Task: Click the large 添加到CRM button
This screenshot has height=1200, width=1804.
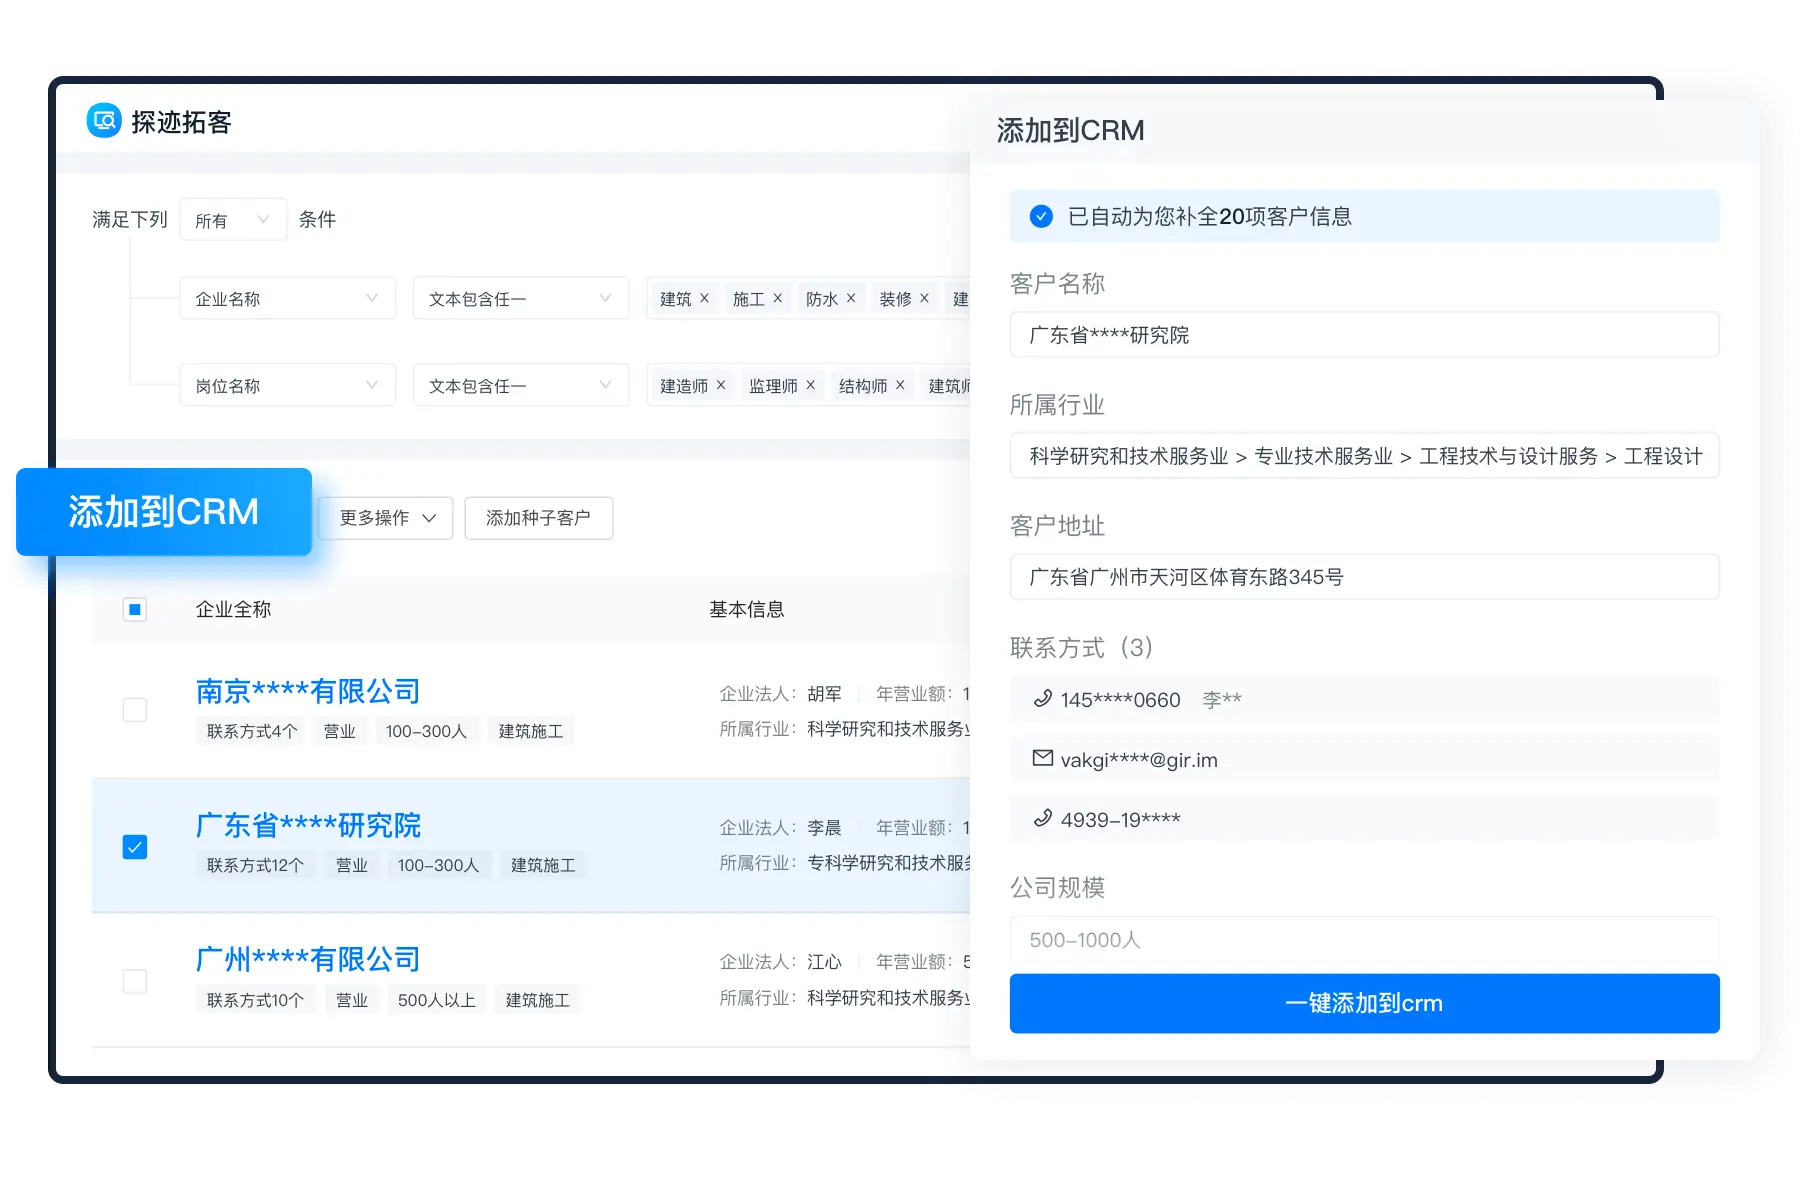Action: point(164,512)
